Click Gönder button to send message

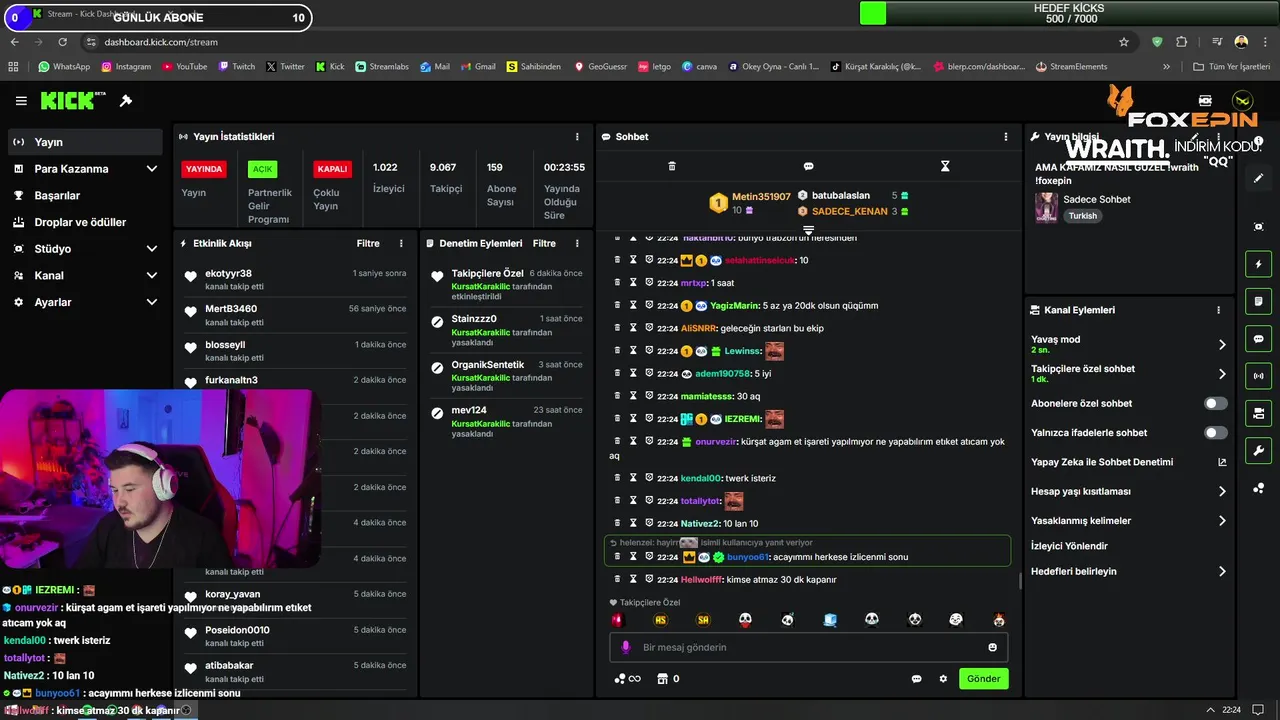983,679
